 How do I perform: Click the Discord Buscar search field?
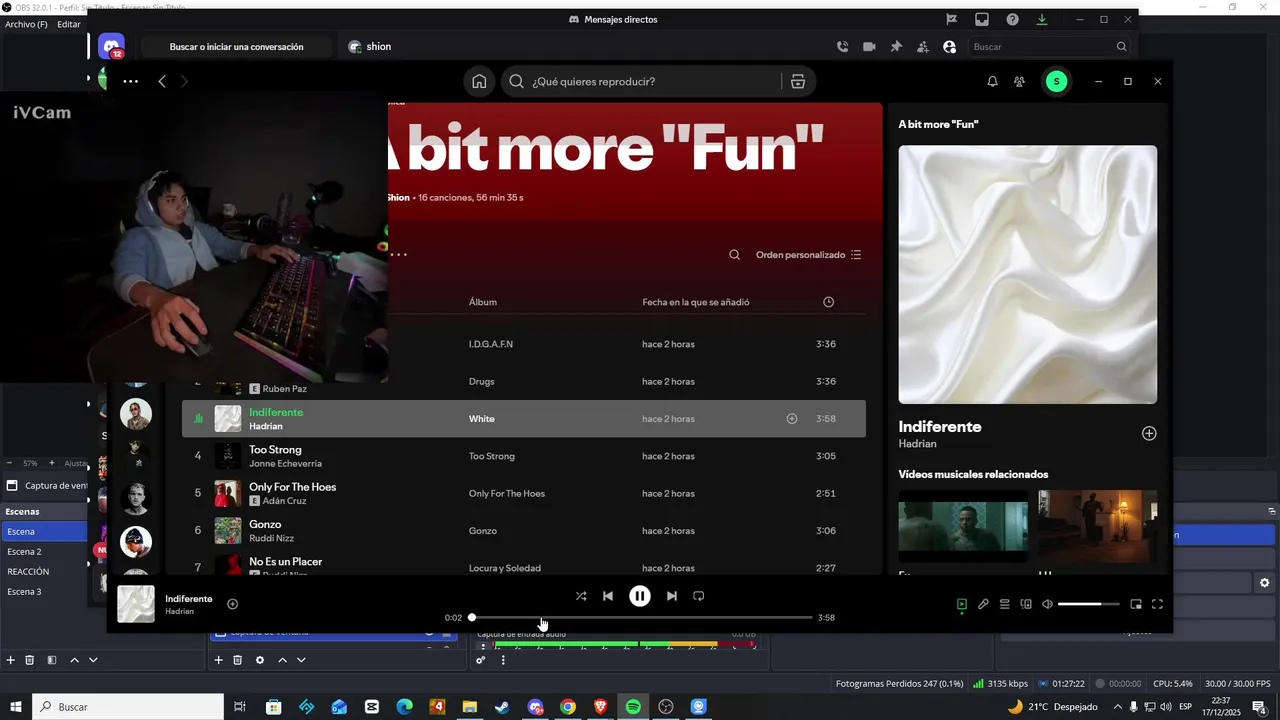[1050, 47]
